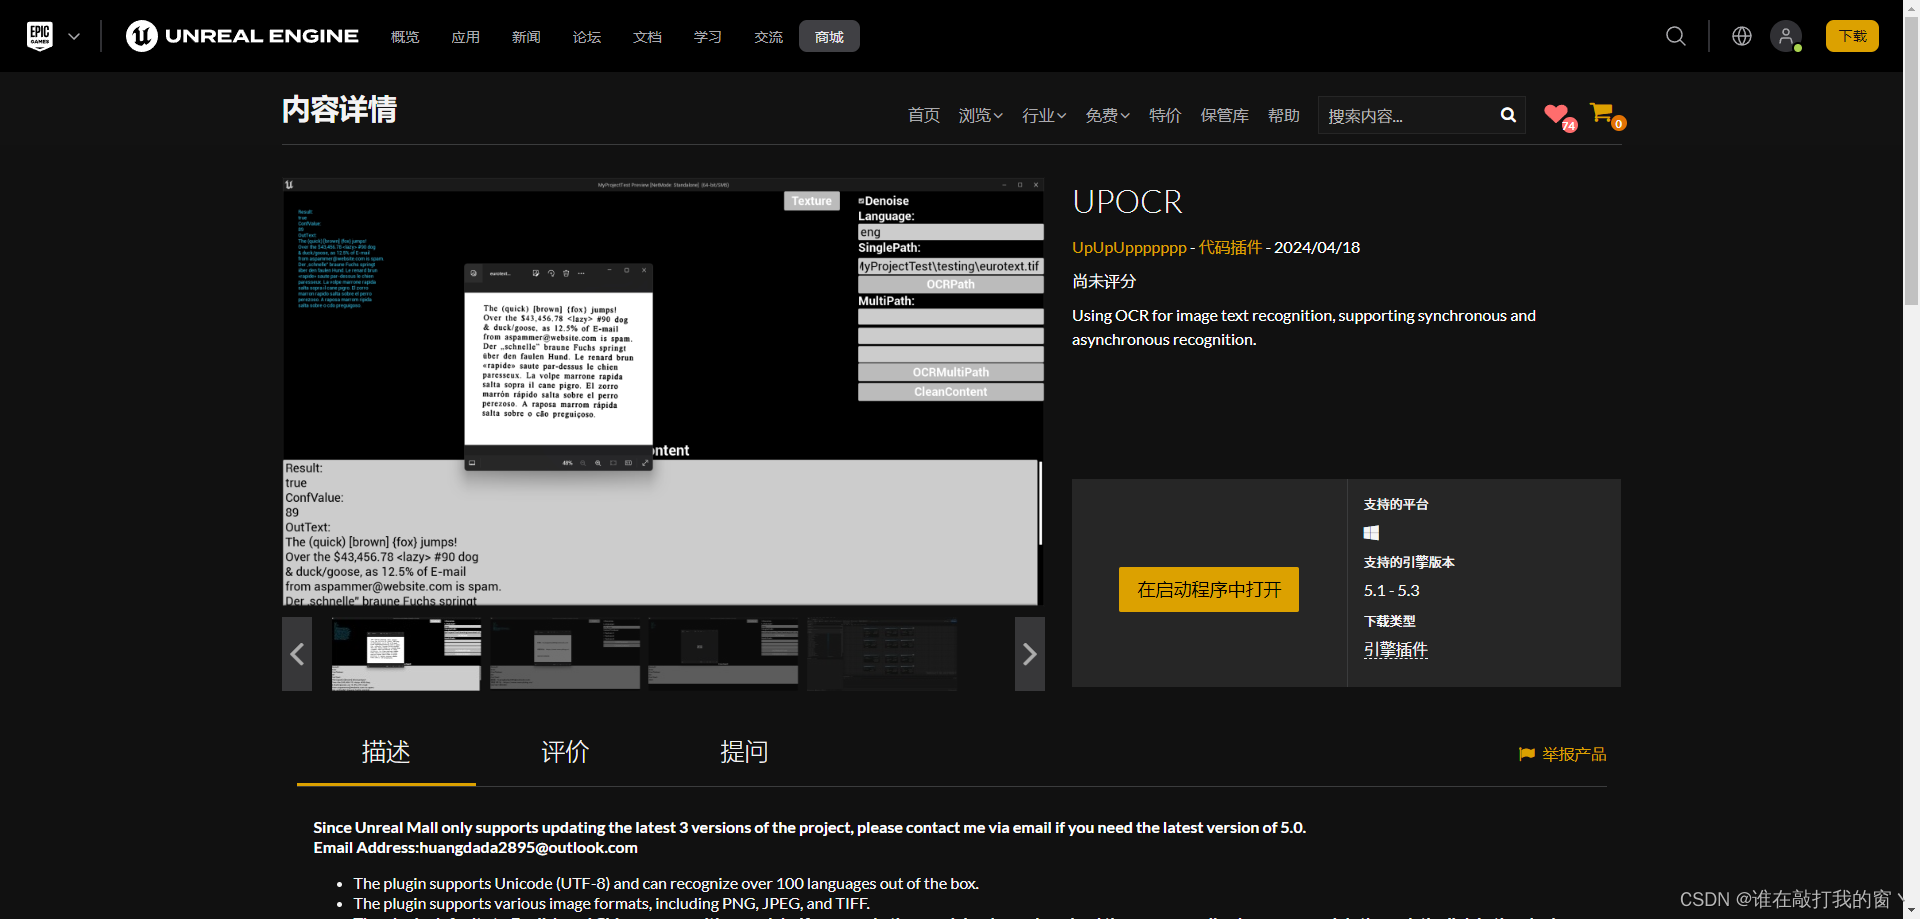Click the top bar search magnifier icon
The width and height of the screenshot is (1920, 919).
click(1676, 36)
